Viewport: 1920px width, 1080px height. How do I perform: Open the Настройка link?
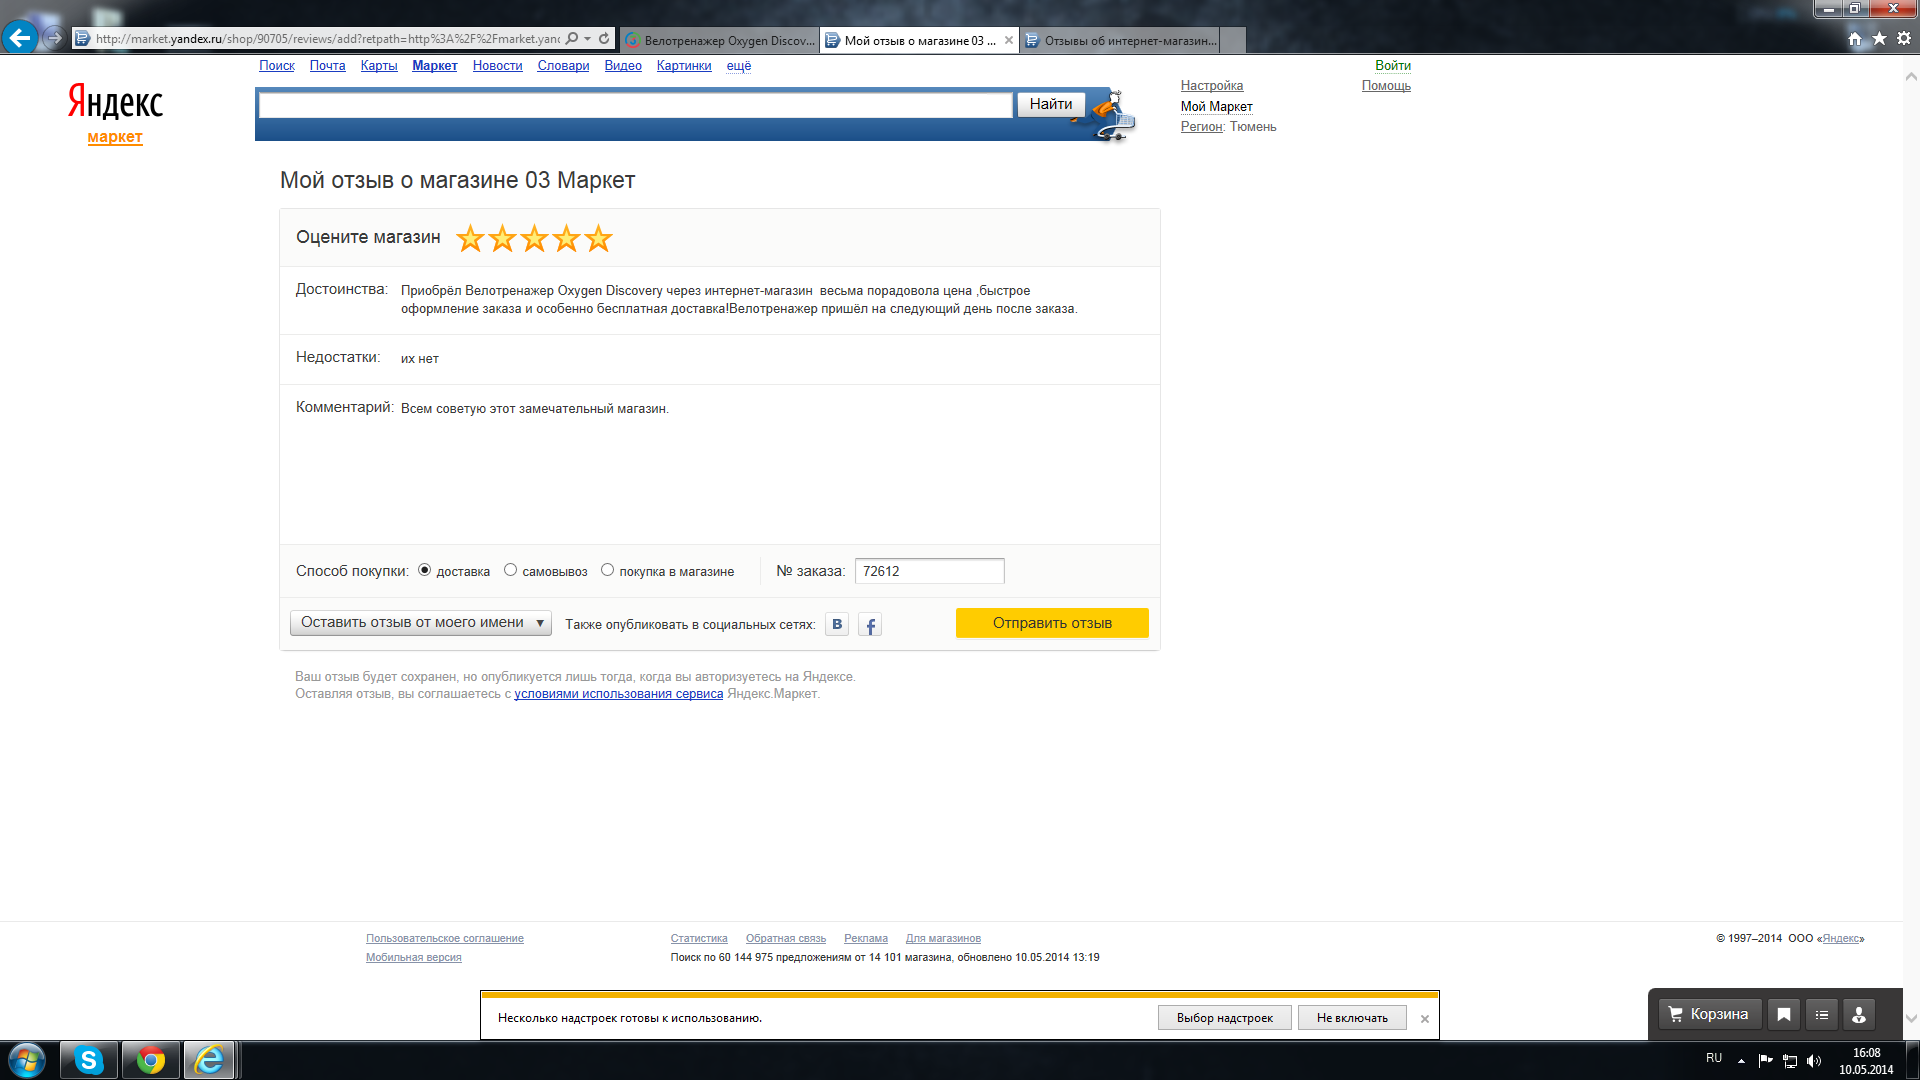click(1212, 86)
